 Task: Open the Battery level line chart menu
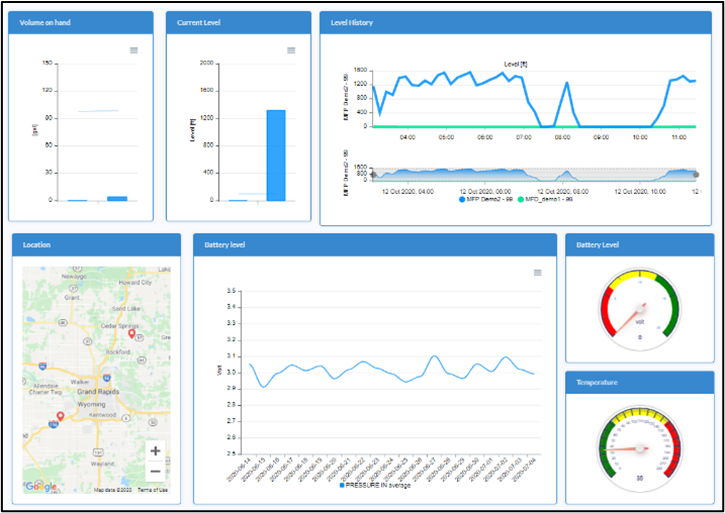point(538,272)
